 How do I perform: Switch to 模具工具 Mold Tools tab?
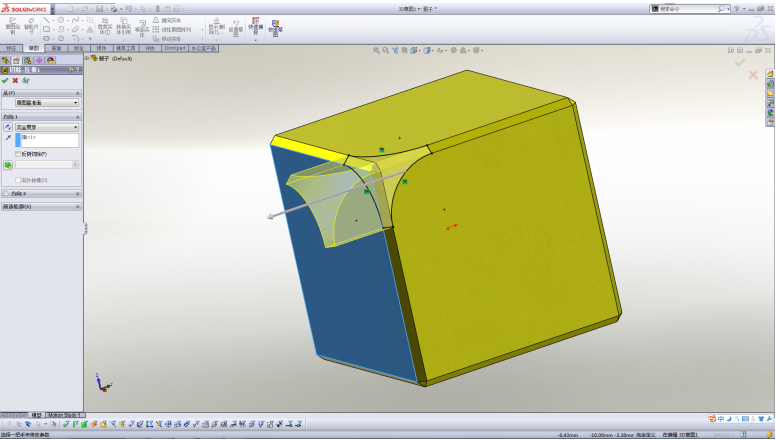125,49
